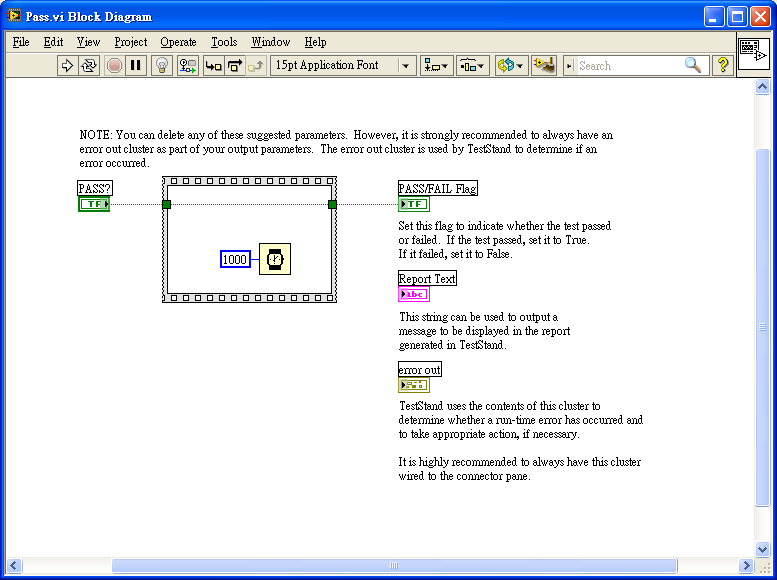The width and height of the screenshot is (777, 580).
Task: Click the Search input field
Action: click(629, 65)
